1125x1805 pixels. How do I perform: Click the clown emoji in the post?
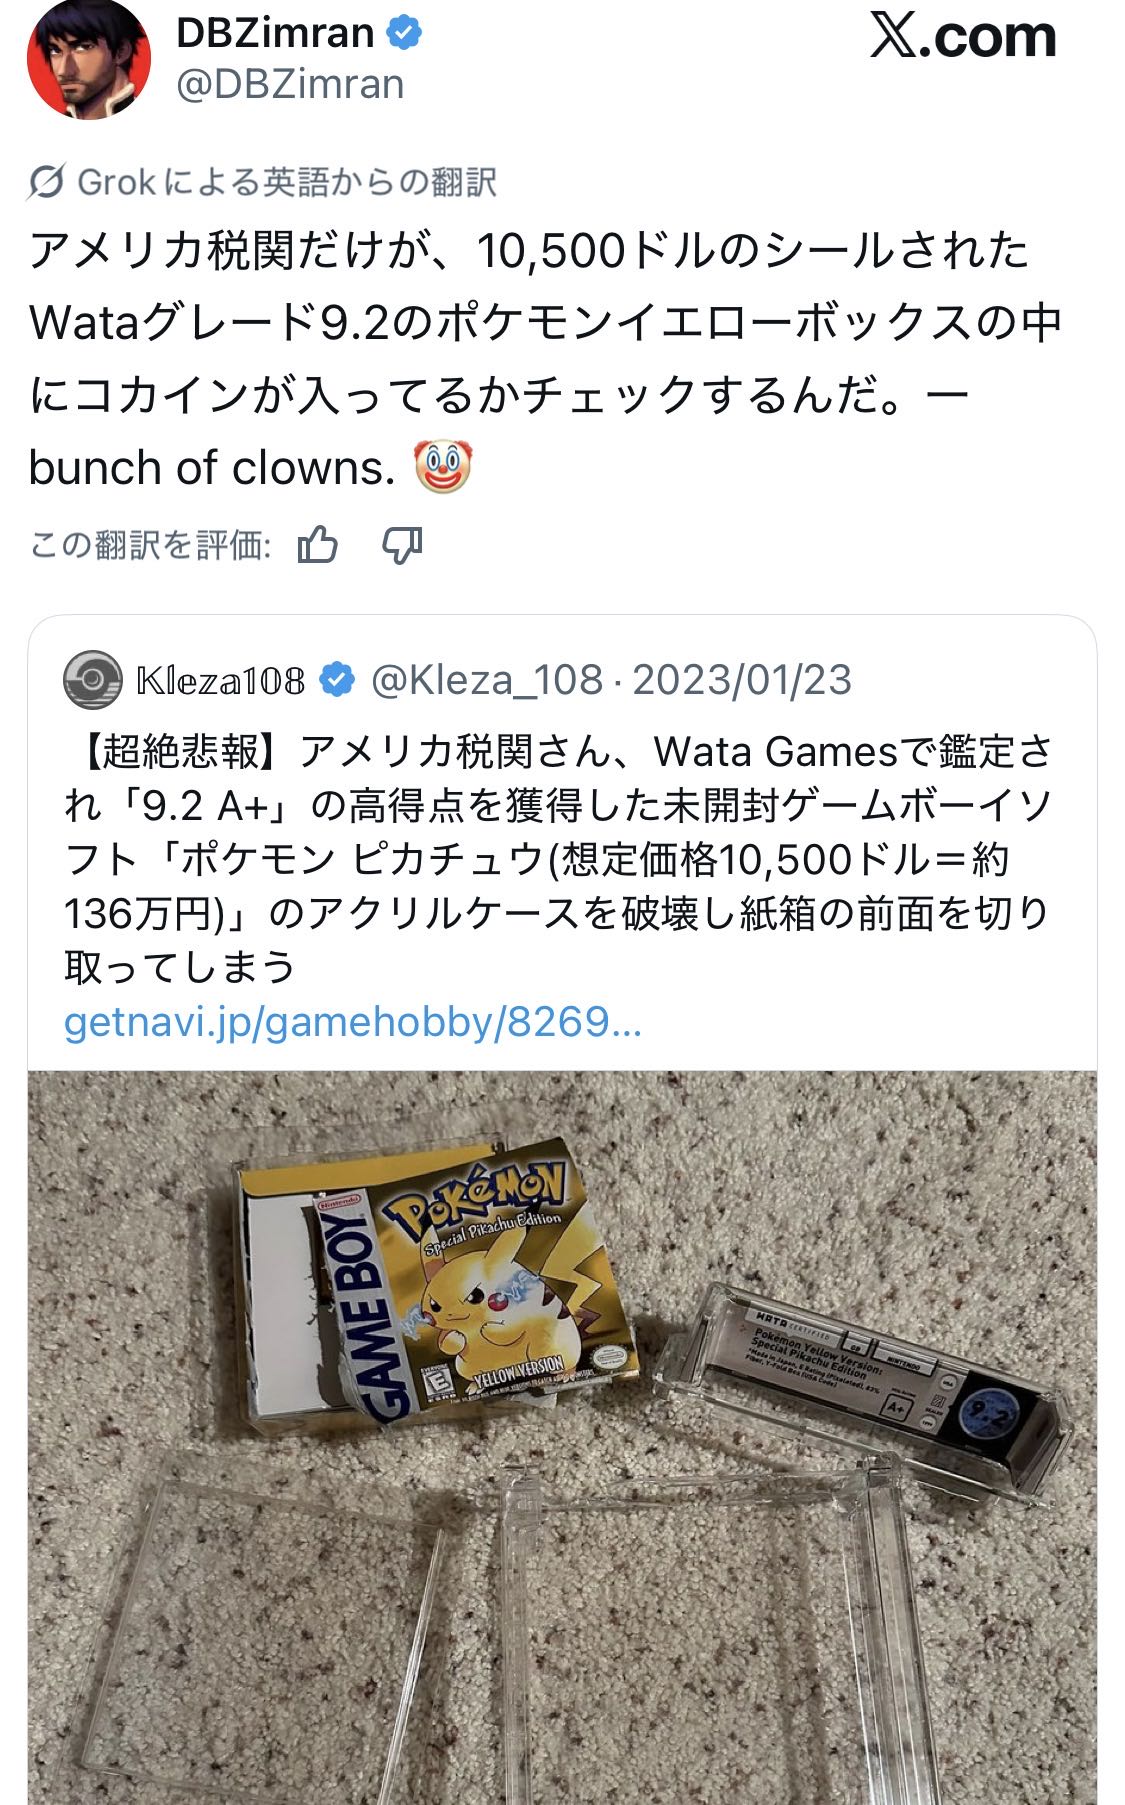tap(442, 467)
